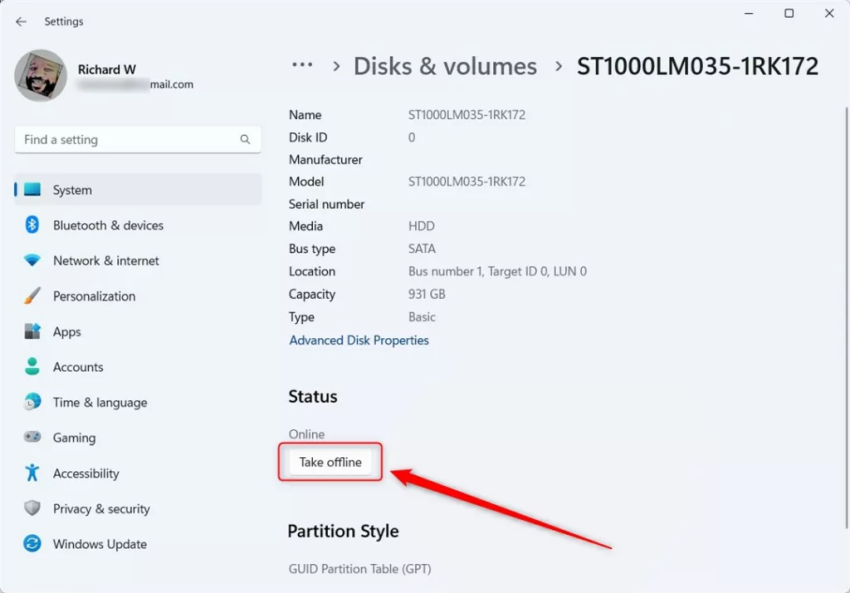Open Privacy & security shield icon
Viewport: 850px width, 593px height.
pos(33,508)
